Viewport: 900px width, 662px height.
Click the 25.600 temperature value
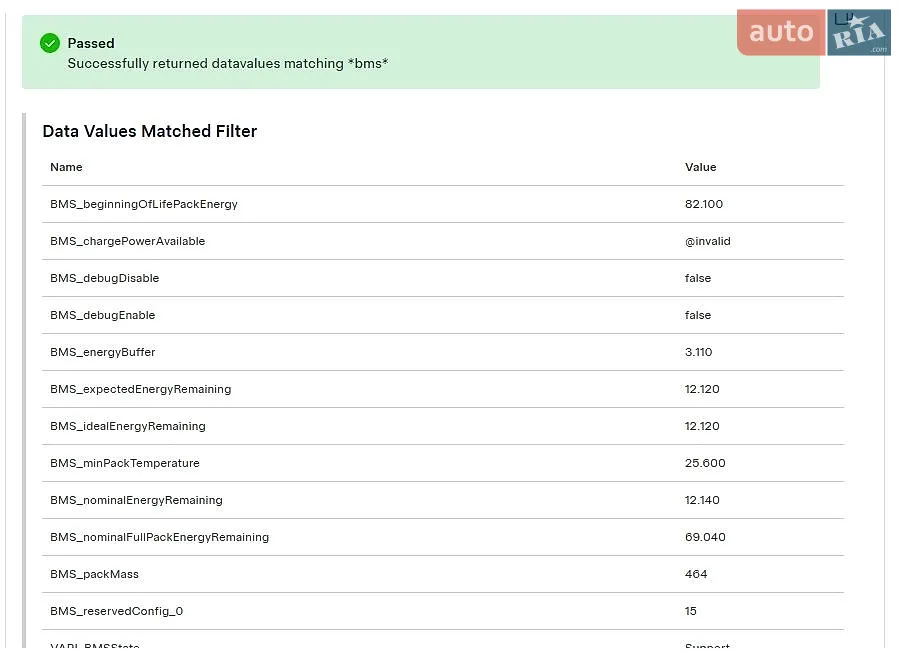705,463
